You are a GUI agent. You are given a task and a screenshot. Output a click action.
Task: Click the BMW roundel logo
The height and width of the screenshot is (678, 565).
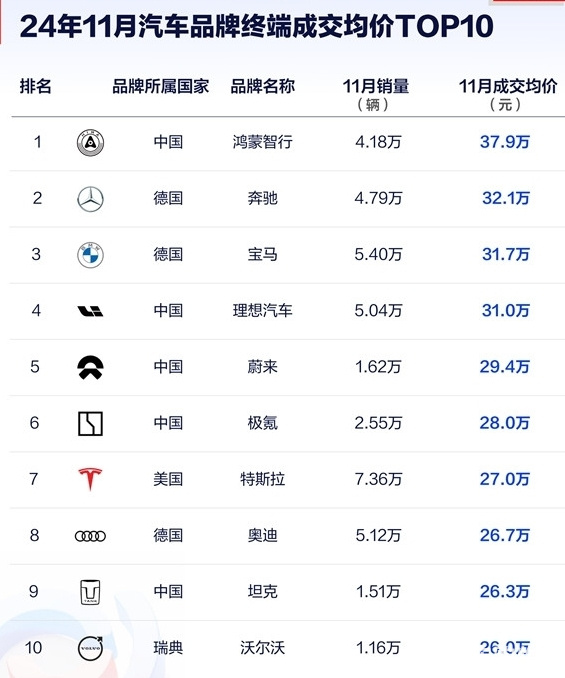(90, 255)
